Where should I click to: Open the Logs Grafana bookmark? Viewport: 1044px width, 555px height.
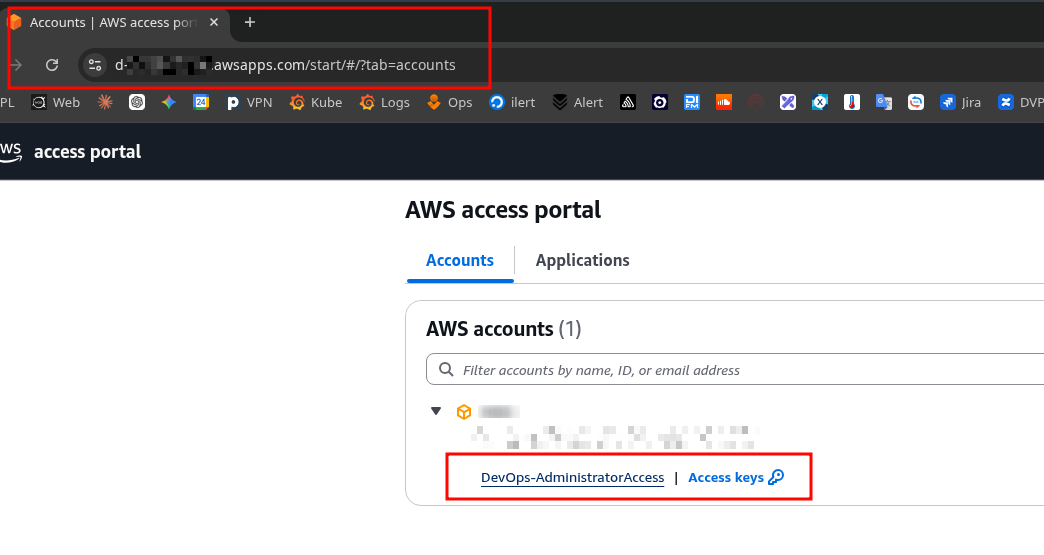click(x=384, y=102)
